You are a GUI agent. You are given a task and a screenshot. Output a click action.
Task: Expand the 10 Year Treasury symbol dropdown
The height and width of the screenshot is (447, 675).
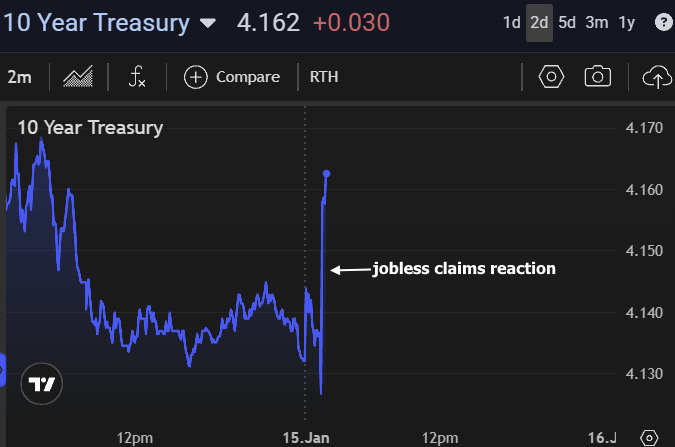(x=207, y=23)
